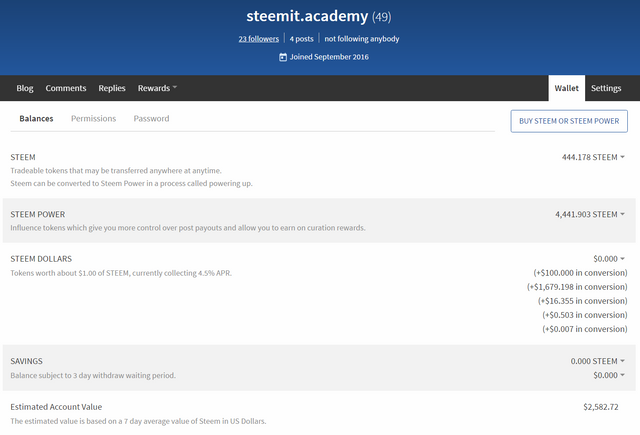Open the Steem Dollars $0.000 dropdown
This screenshot has width=640, height=435.
click(x=609, y=259)
